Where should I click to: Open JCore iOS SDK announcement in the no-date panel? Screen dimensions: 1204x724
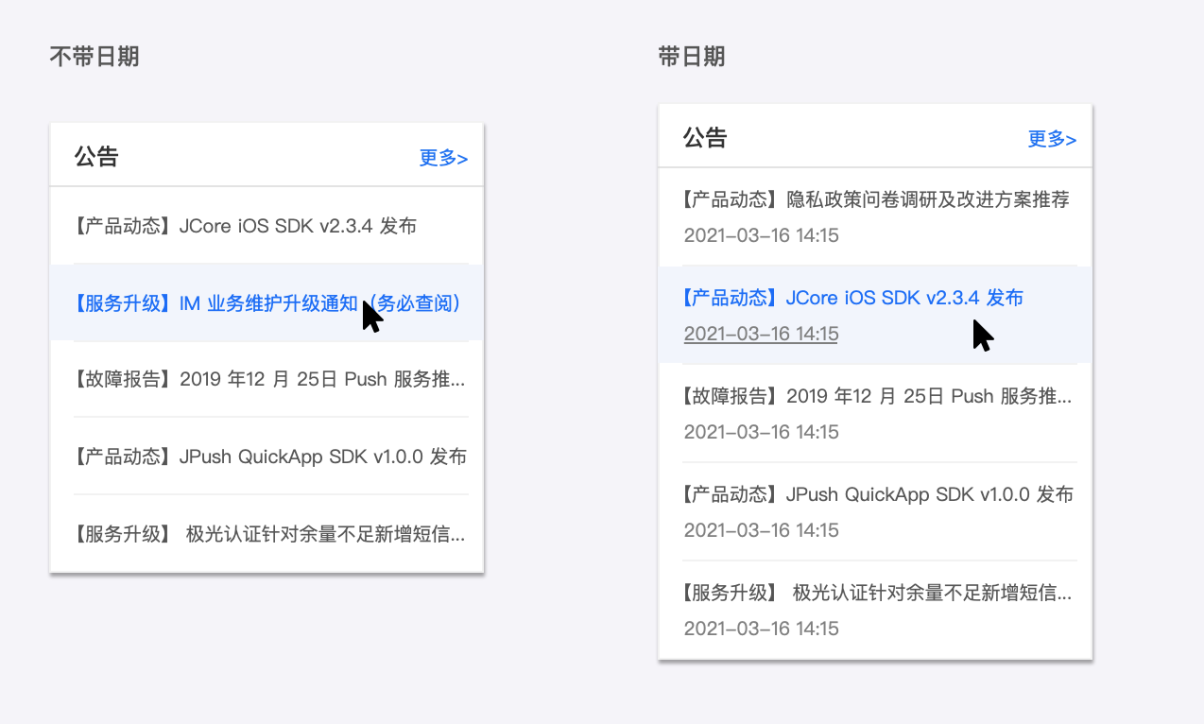coord(245,226)
